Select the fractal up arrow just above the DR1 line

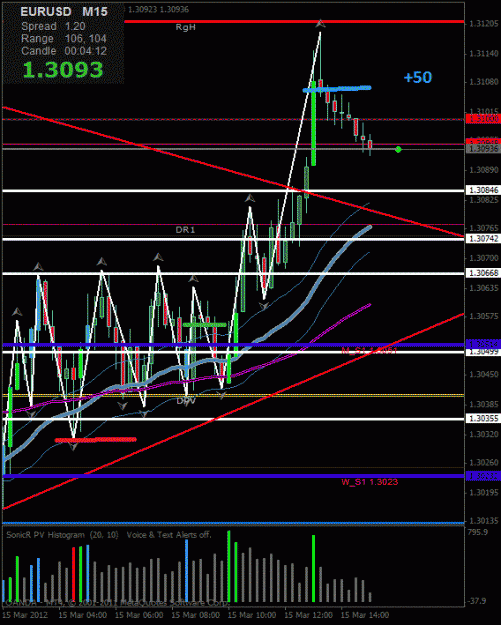(x=250, y=198)
